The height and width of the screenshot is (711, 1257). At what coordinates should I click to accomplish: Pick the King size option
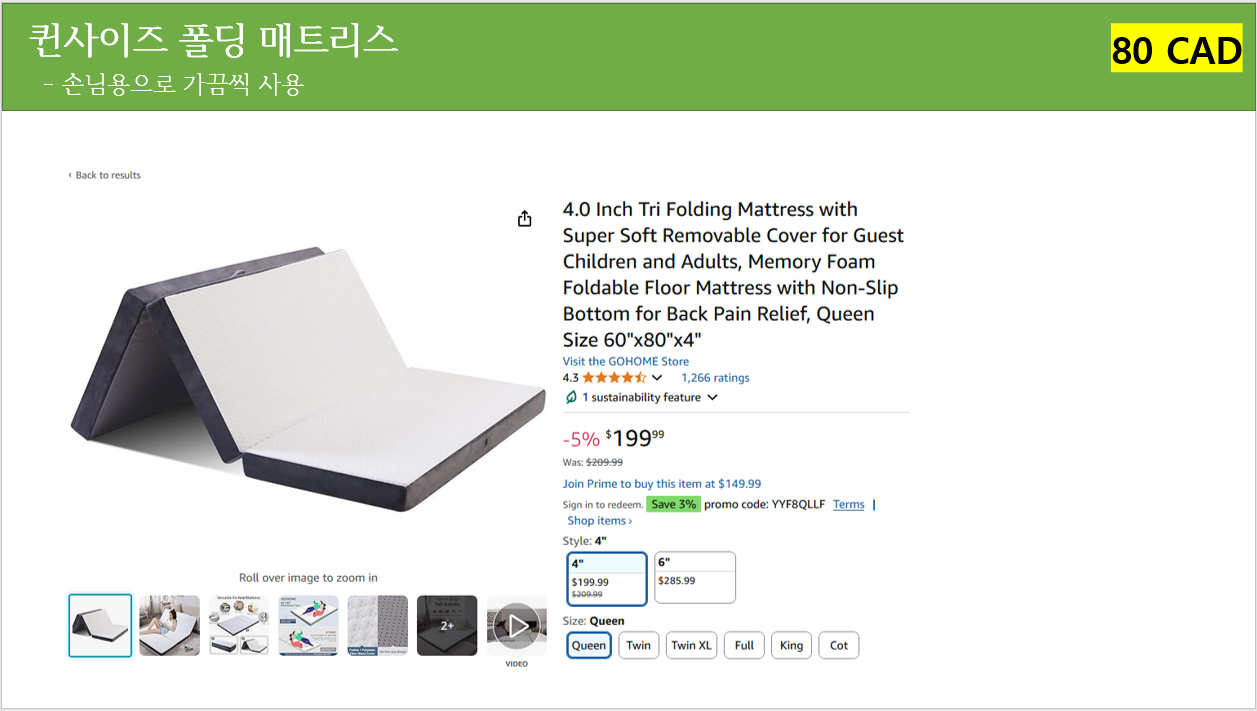(x=791, y=645)
